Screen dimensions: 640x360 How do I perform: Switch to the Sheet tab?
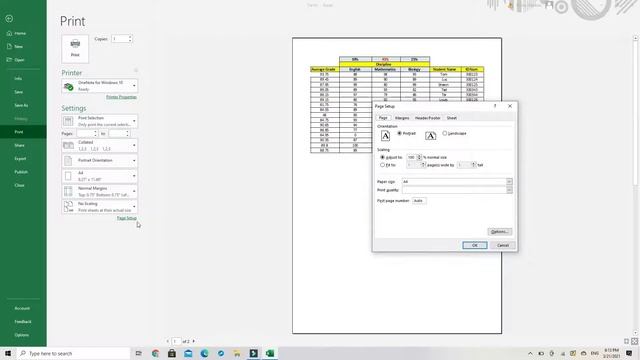[451, 118]
